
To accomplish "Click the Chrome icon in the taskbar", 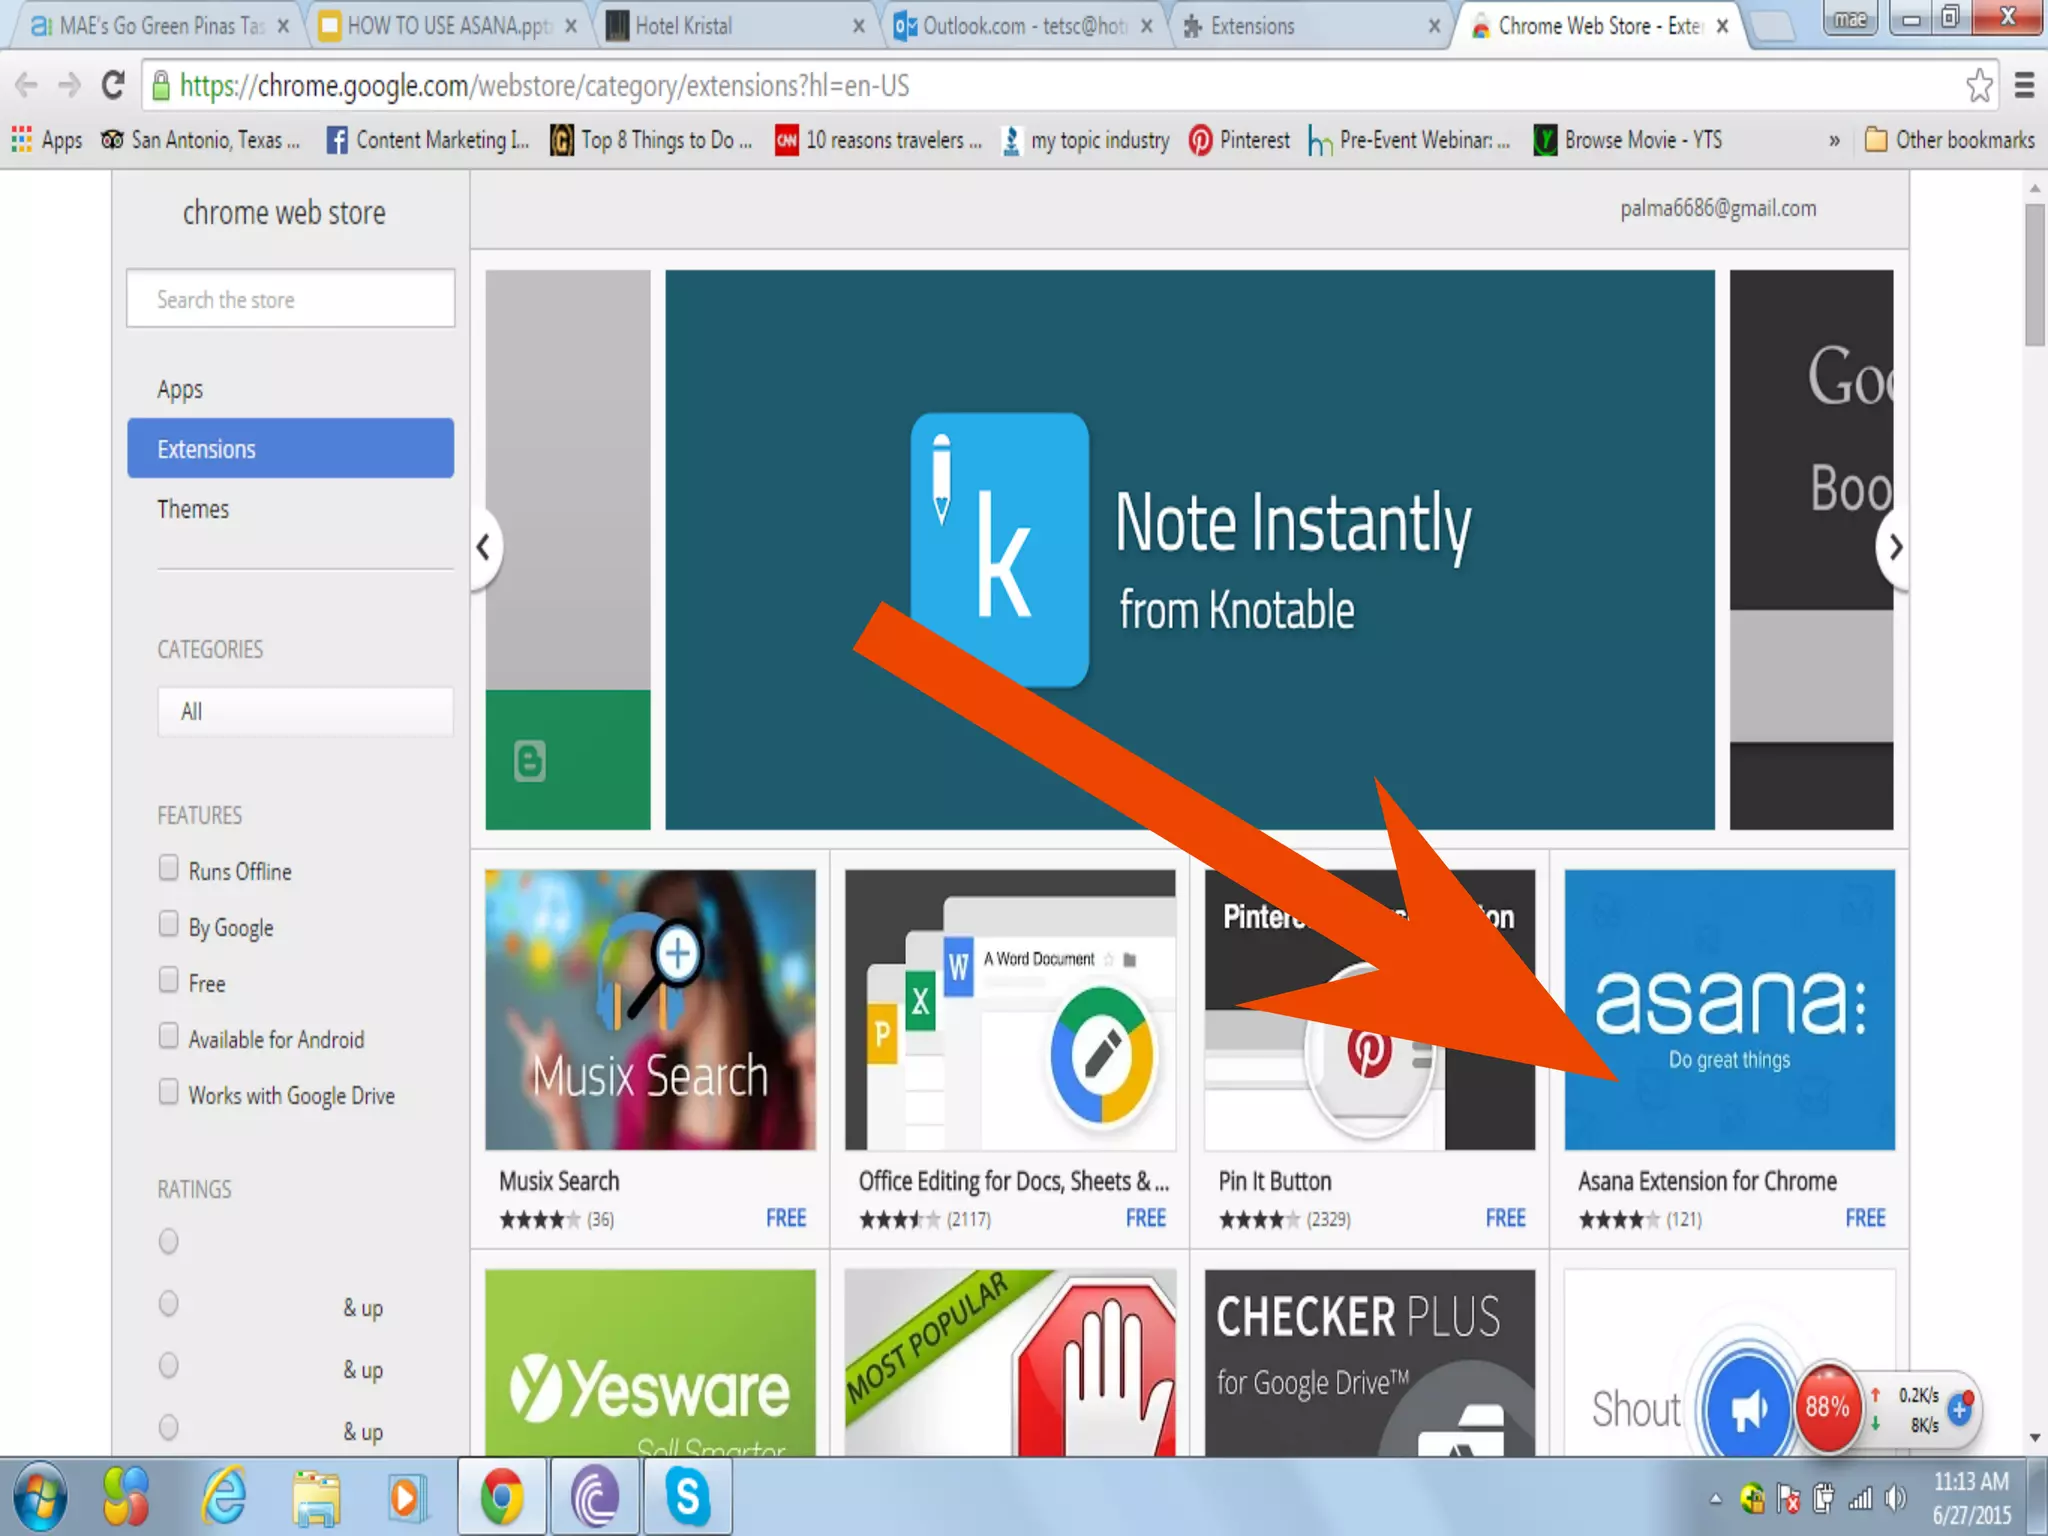I will [x=501, y=1497].
